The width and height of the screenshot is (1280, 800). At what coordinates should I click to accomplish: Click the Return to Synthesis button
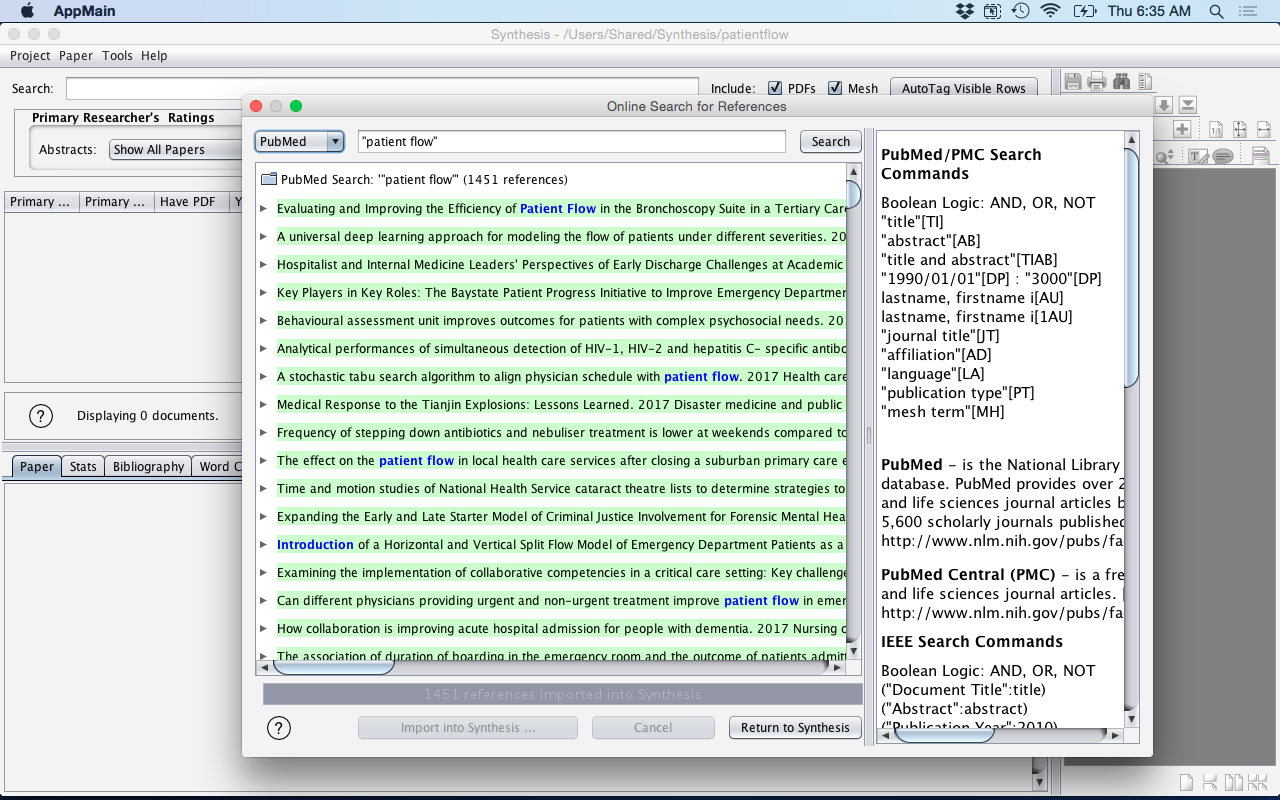(x=795, y=728)
